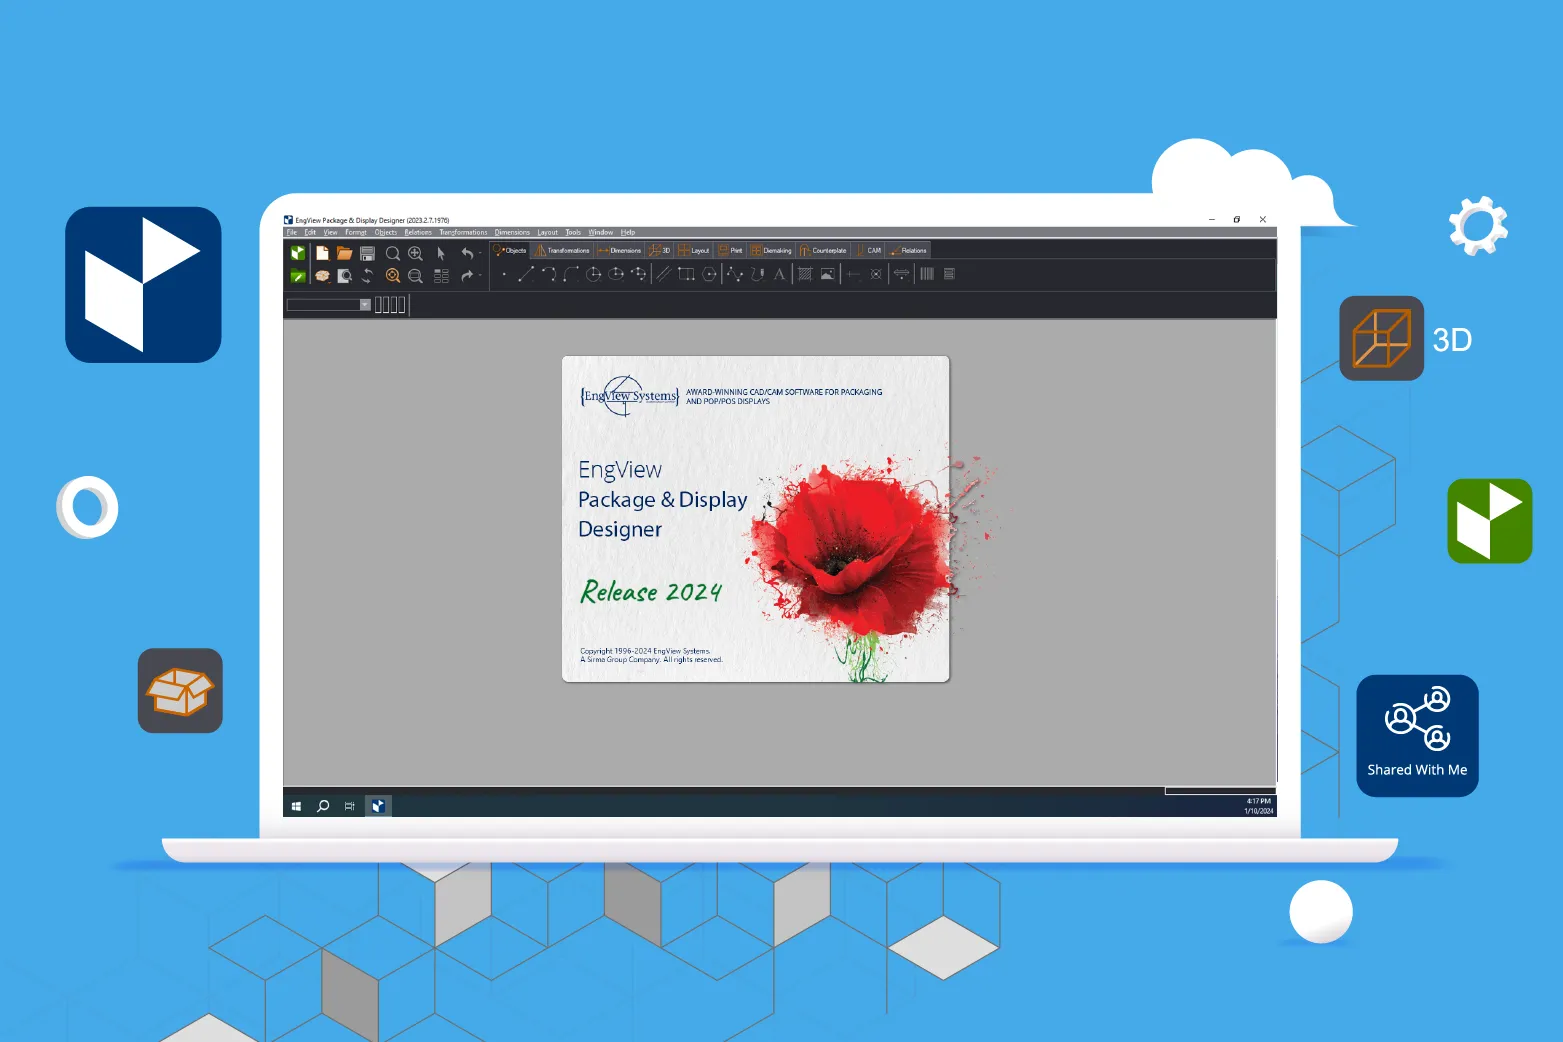Viewport: 1563px width, 1042px height.
Task: Click the Insert image picture icon
Action: coord(828,274)
